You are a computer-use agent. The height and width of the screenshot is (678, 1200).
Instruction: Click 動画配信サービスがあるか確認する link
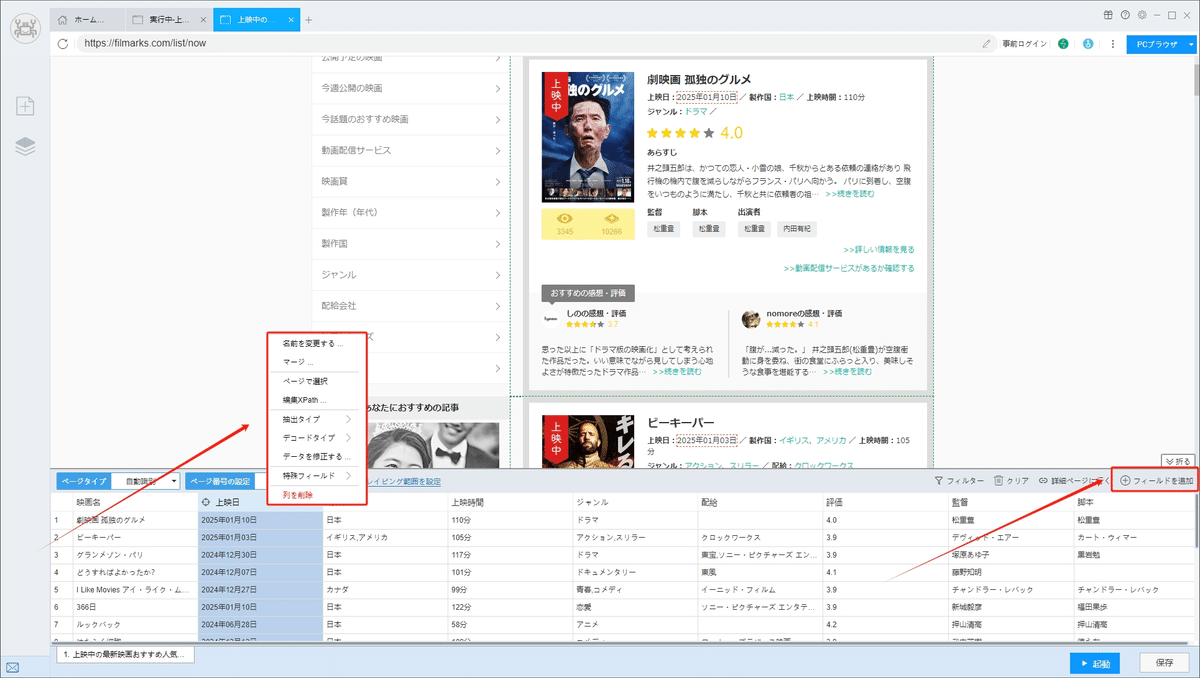[849, 268]
